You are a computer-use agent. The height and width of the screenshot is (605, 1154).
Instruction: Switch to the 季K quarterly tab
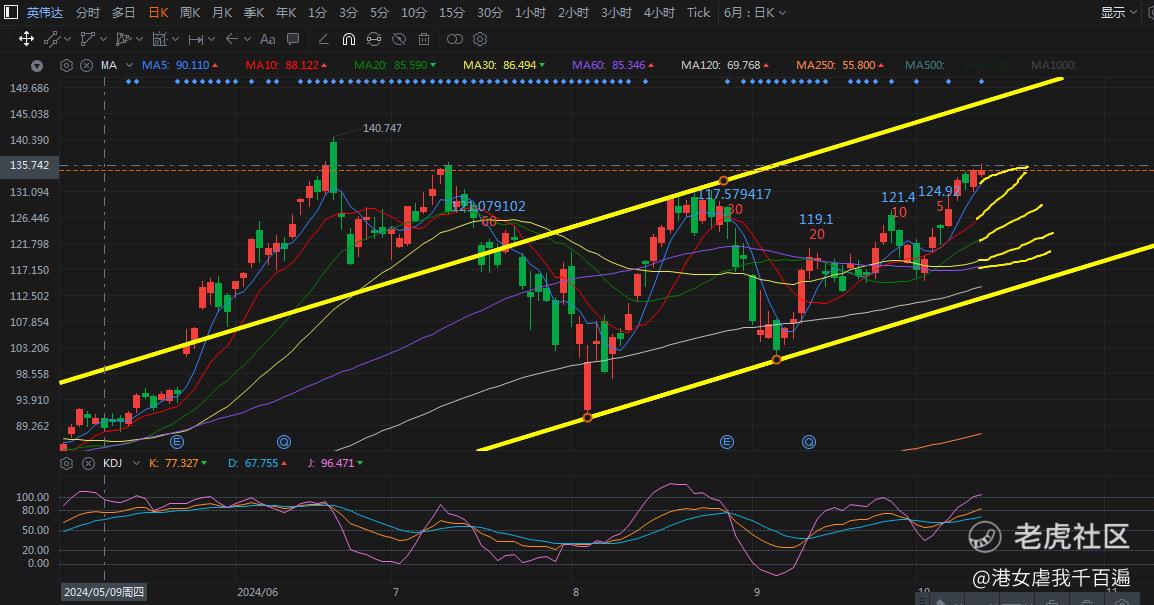254,13
